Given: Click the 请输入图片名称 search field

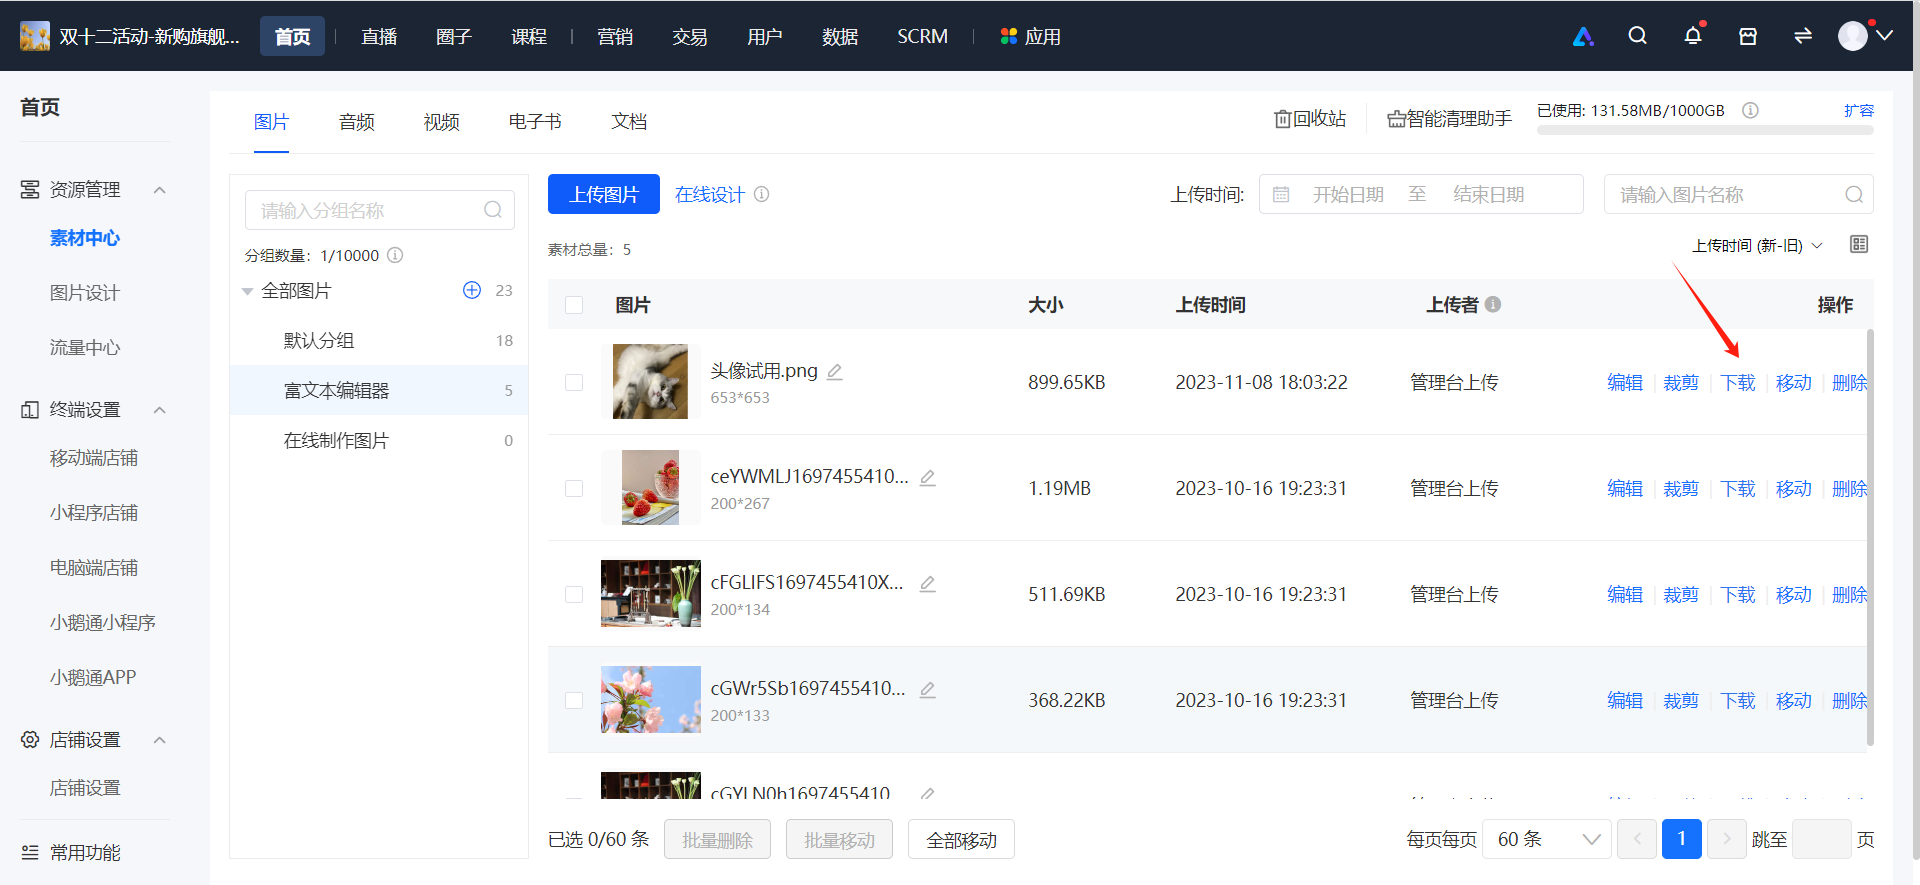Looking at the screenshot, I should (1738, 194).
